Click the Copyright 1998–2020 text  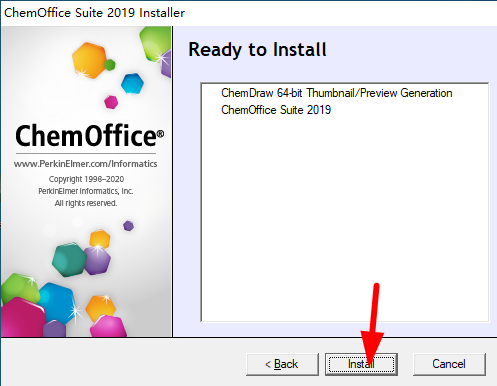click(86, 179)
